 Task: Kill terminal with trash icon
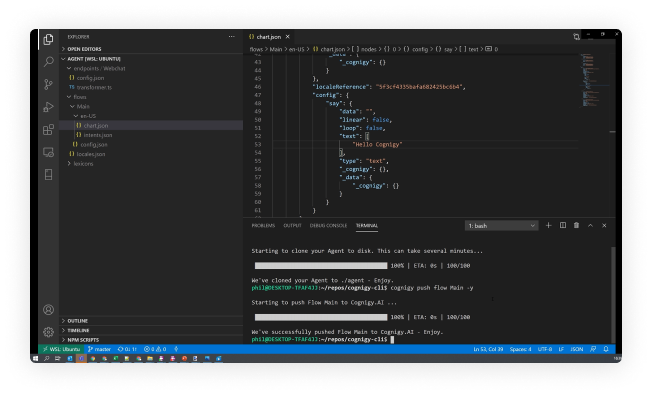pos(576,225)
